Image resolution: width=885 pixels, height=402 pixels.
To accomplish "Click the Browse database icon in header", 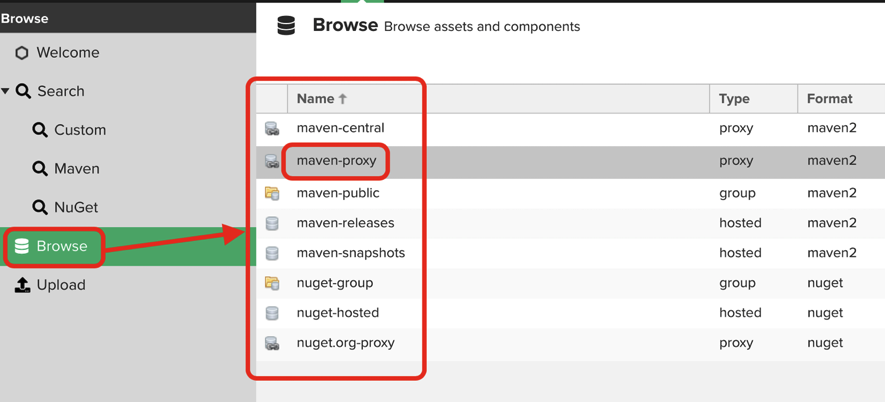I will tap(286, 26).
